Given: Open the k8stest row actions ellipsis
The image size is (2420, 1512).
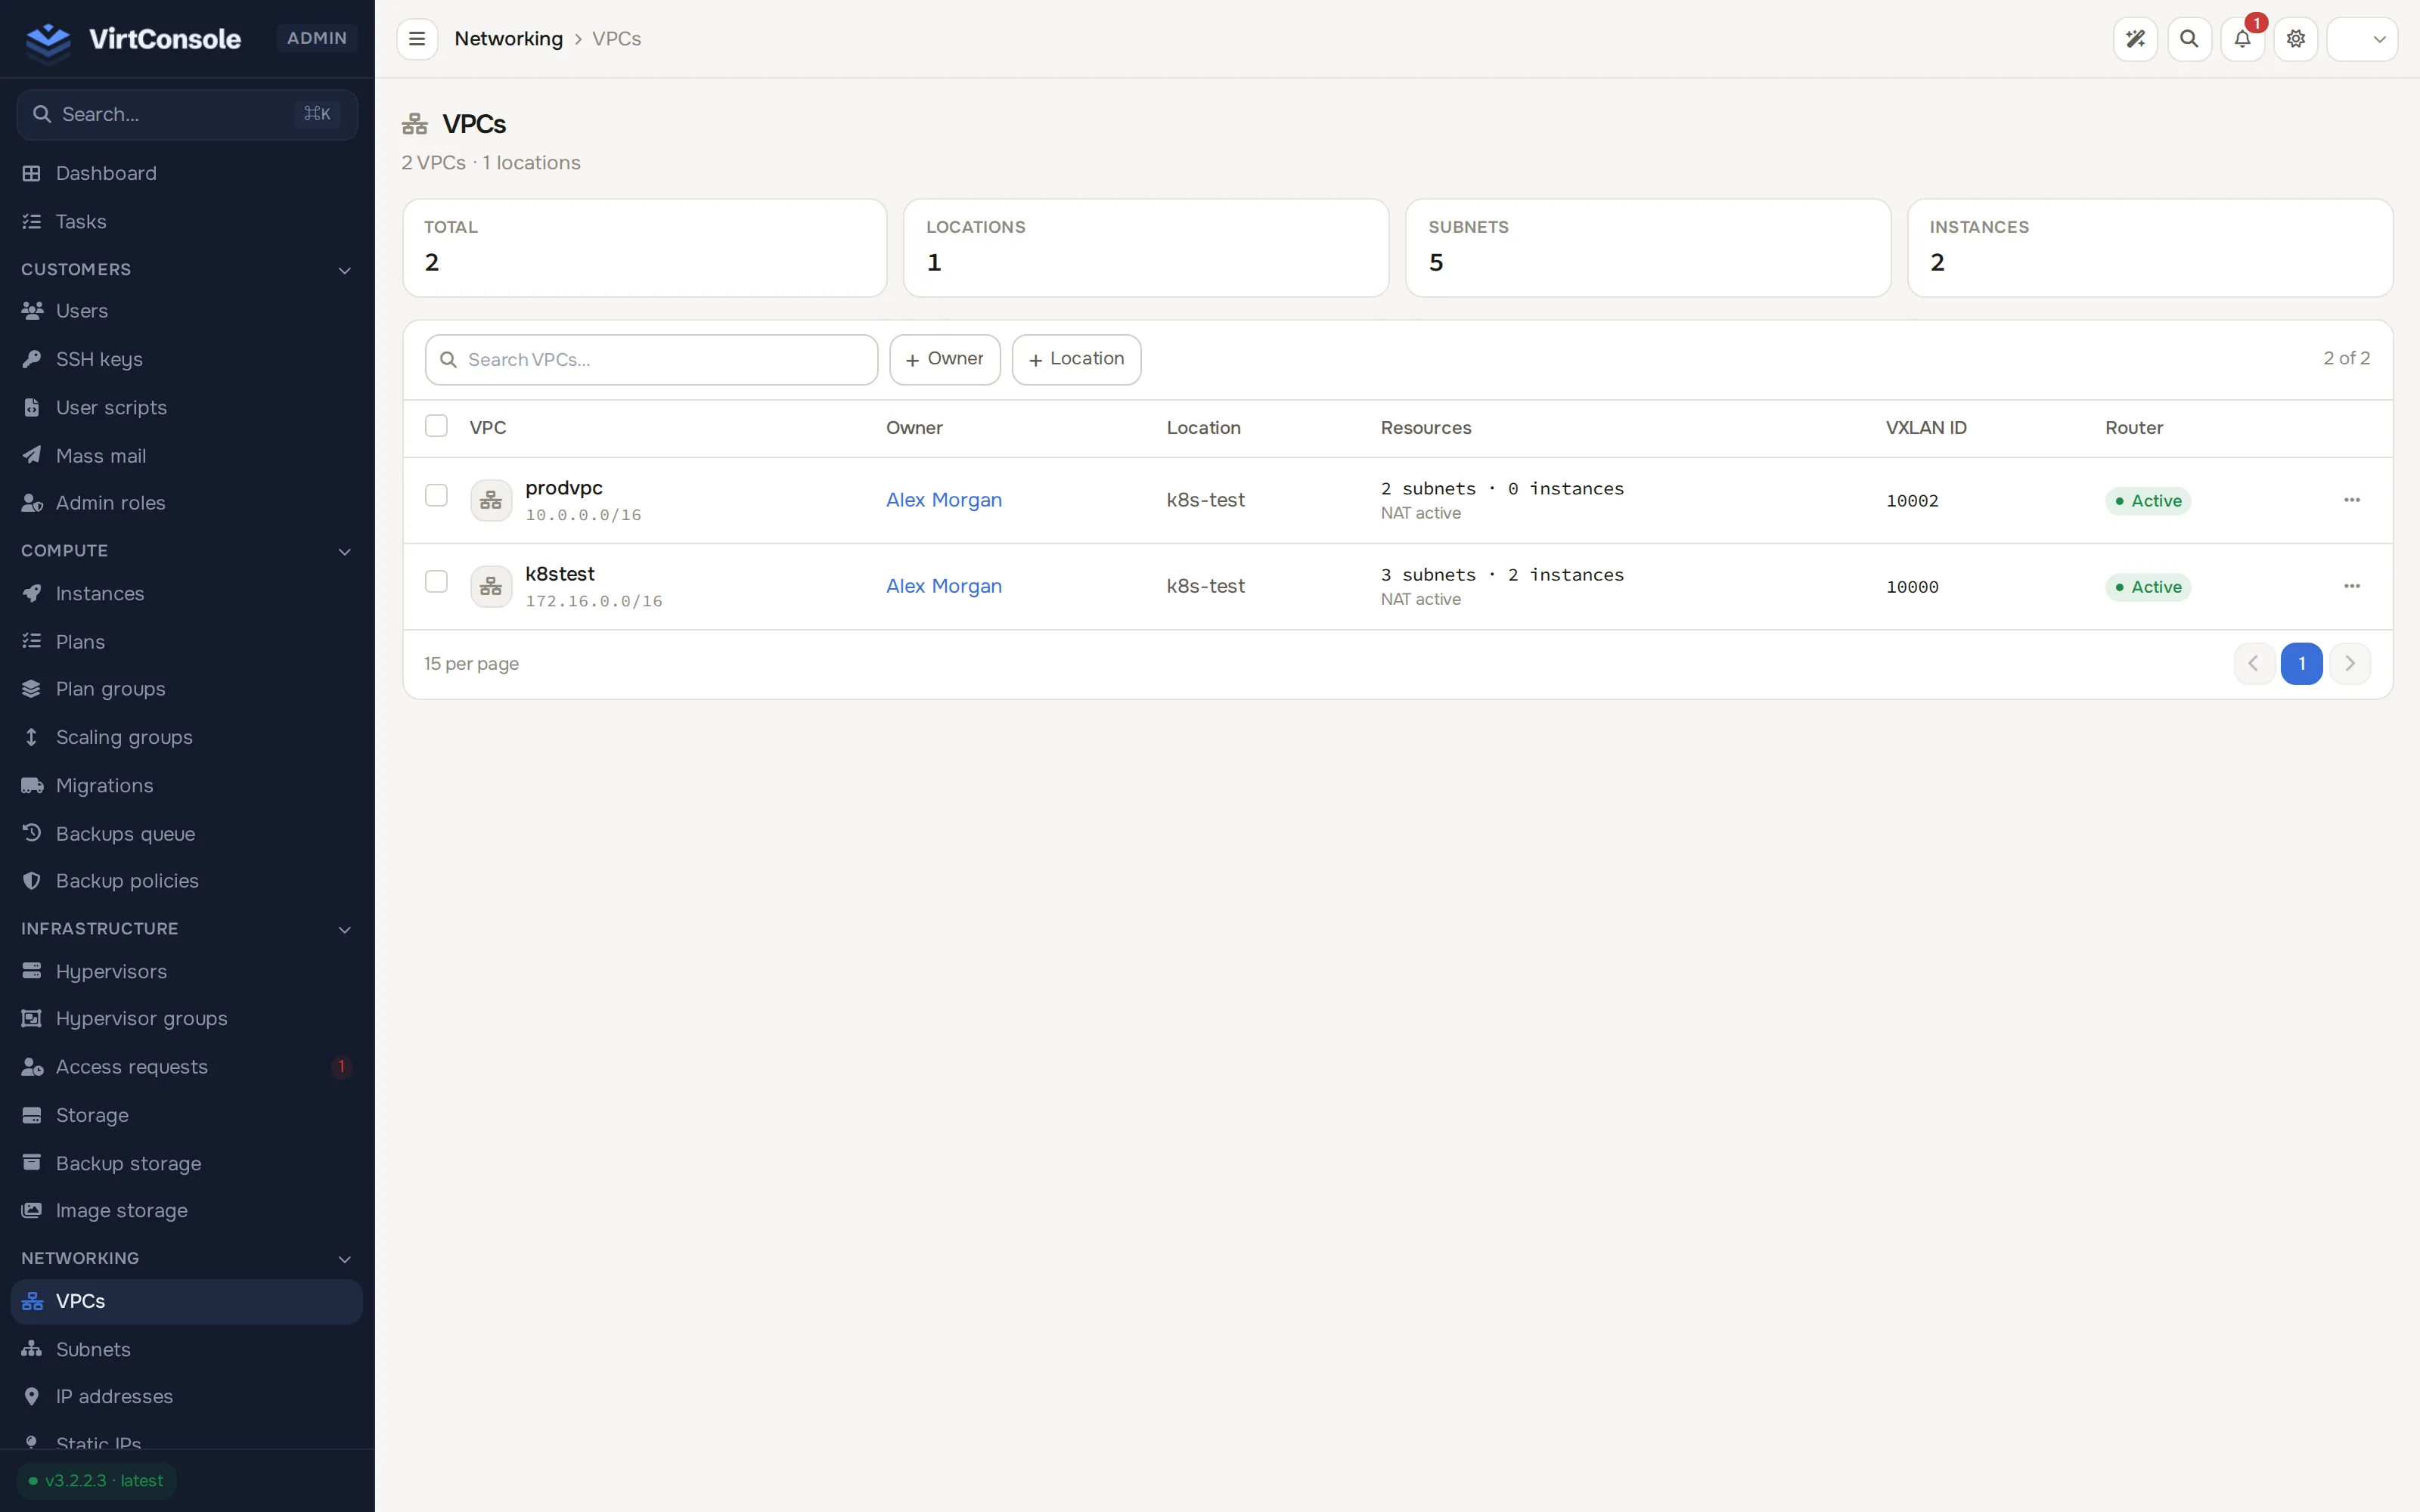Looking at the screenshot, I should coord(2352,586).
